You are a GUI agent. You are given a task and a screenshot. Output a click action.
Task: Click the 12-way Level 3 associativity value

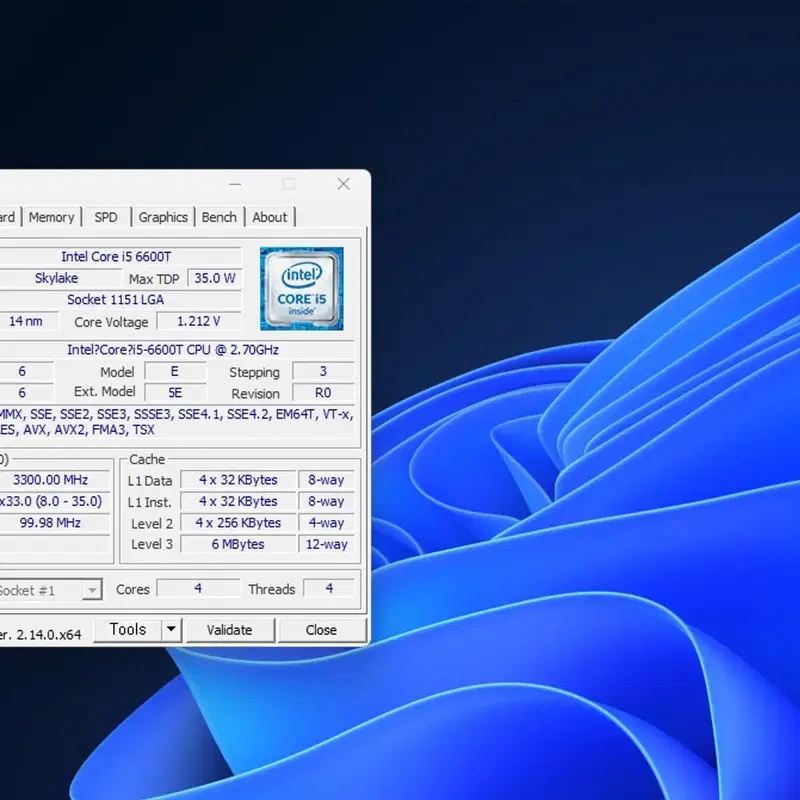327,544
